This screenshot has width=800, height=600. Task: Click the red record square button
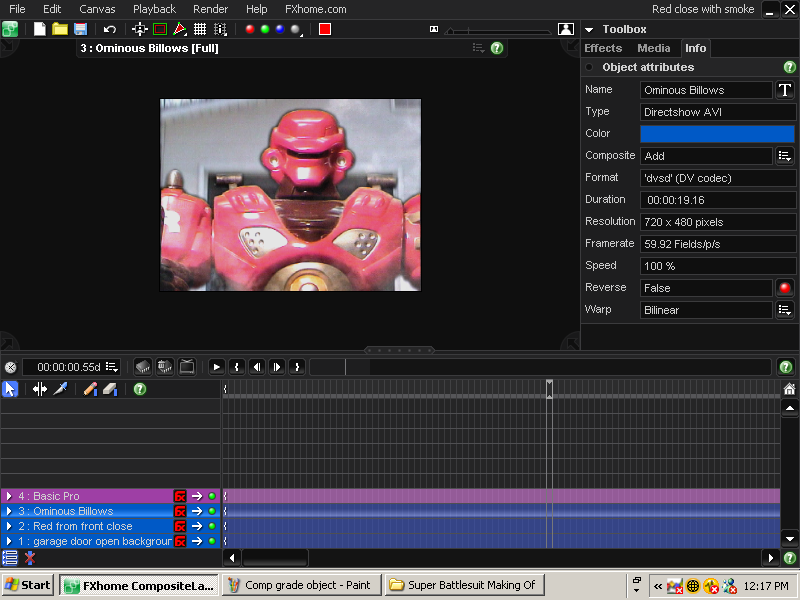(x=325, y=29)
